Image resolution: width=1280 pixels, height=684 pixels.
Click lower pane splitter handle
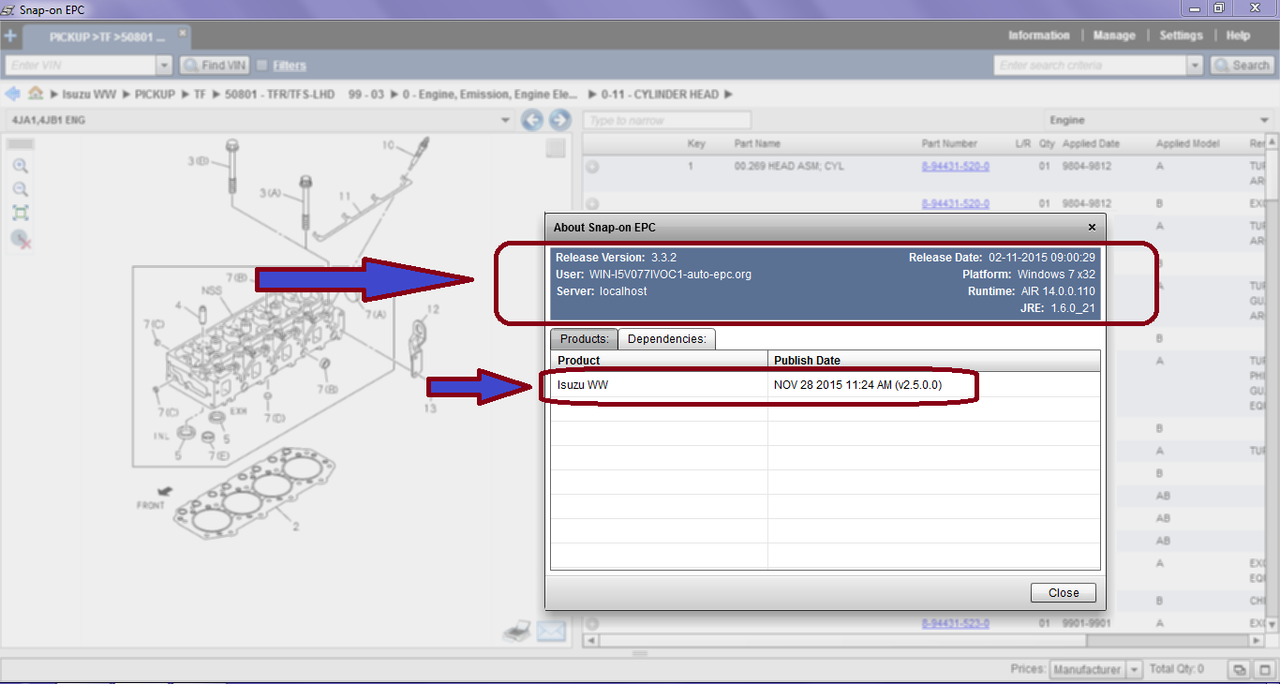(x=640, y=653)
